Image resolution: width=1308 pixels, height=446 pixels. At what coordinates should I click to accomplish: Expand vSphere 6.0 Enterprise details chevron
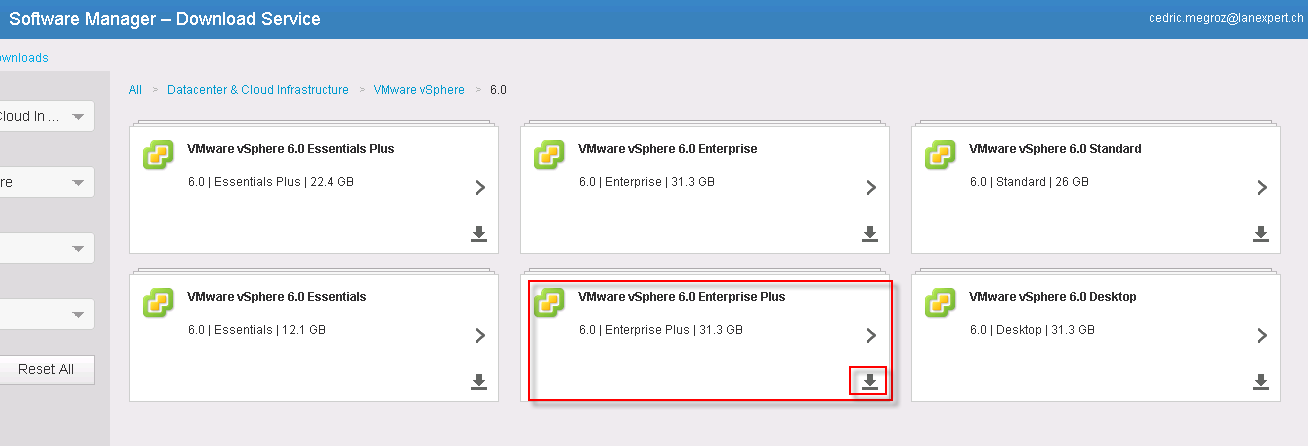click(871, 187)
